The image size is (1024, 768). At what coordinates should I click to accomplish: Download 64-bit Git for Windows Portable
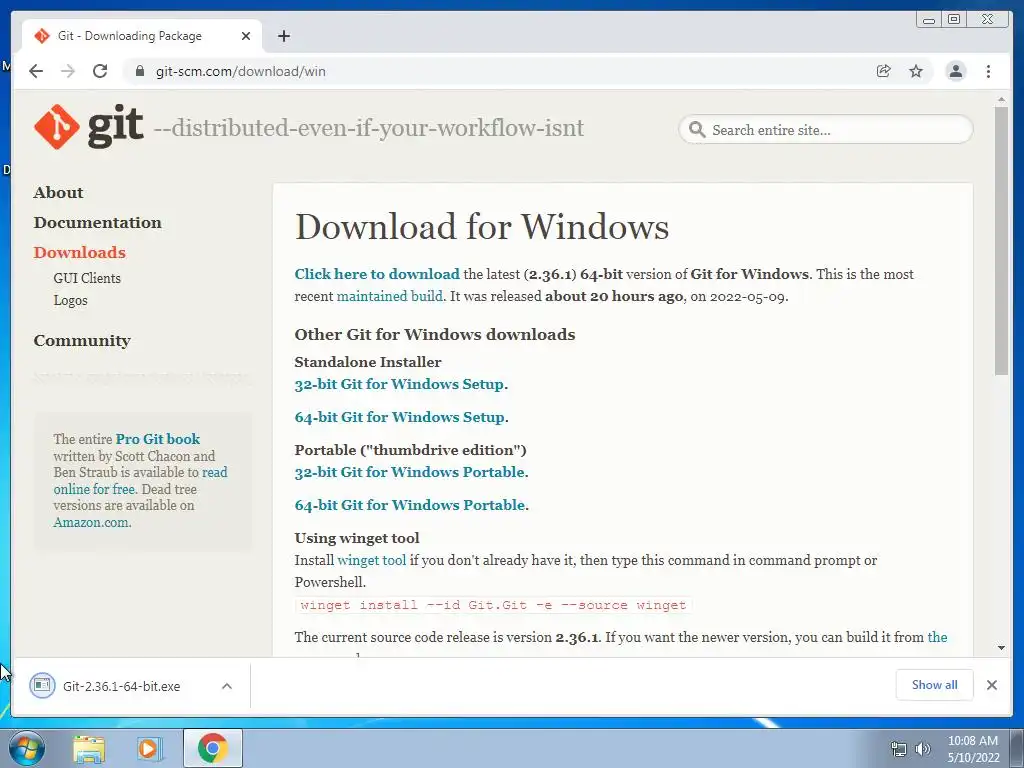coord(409,505)
